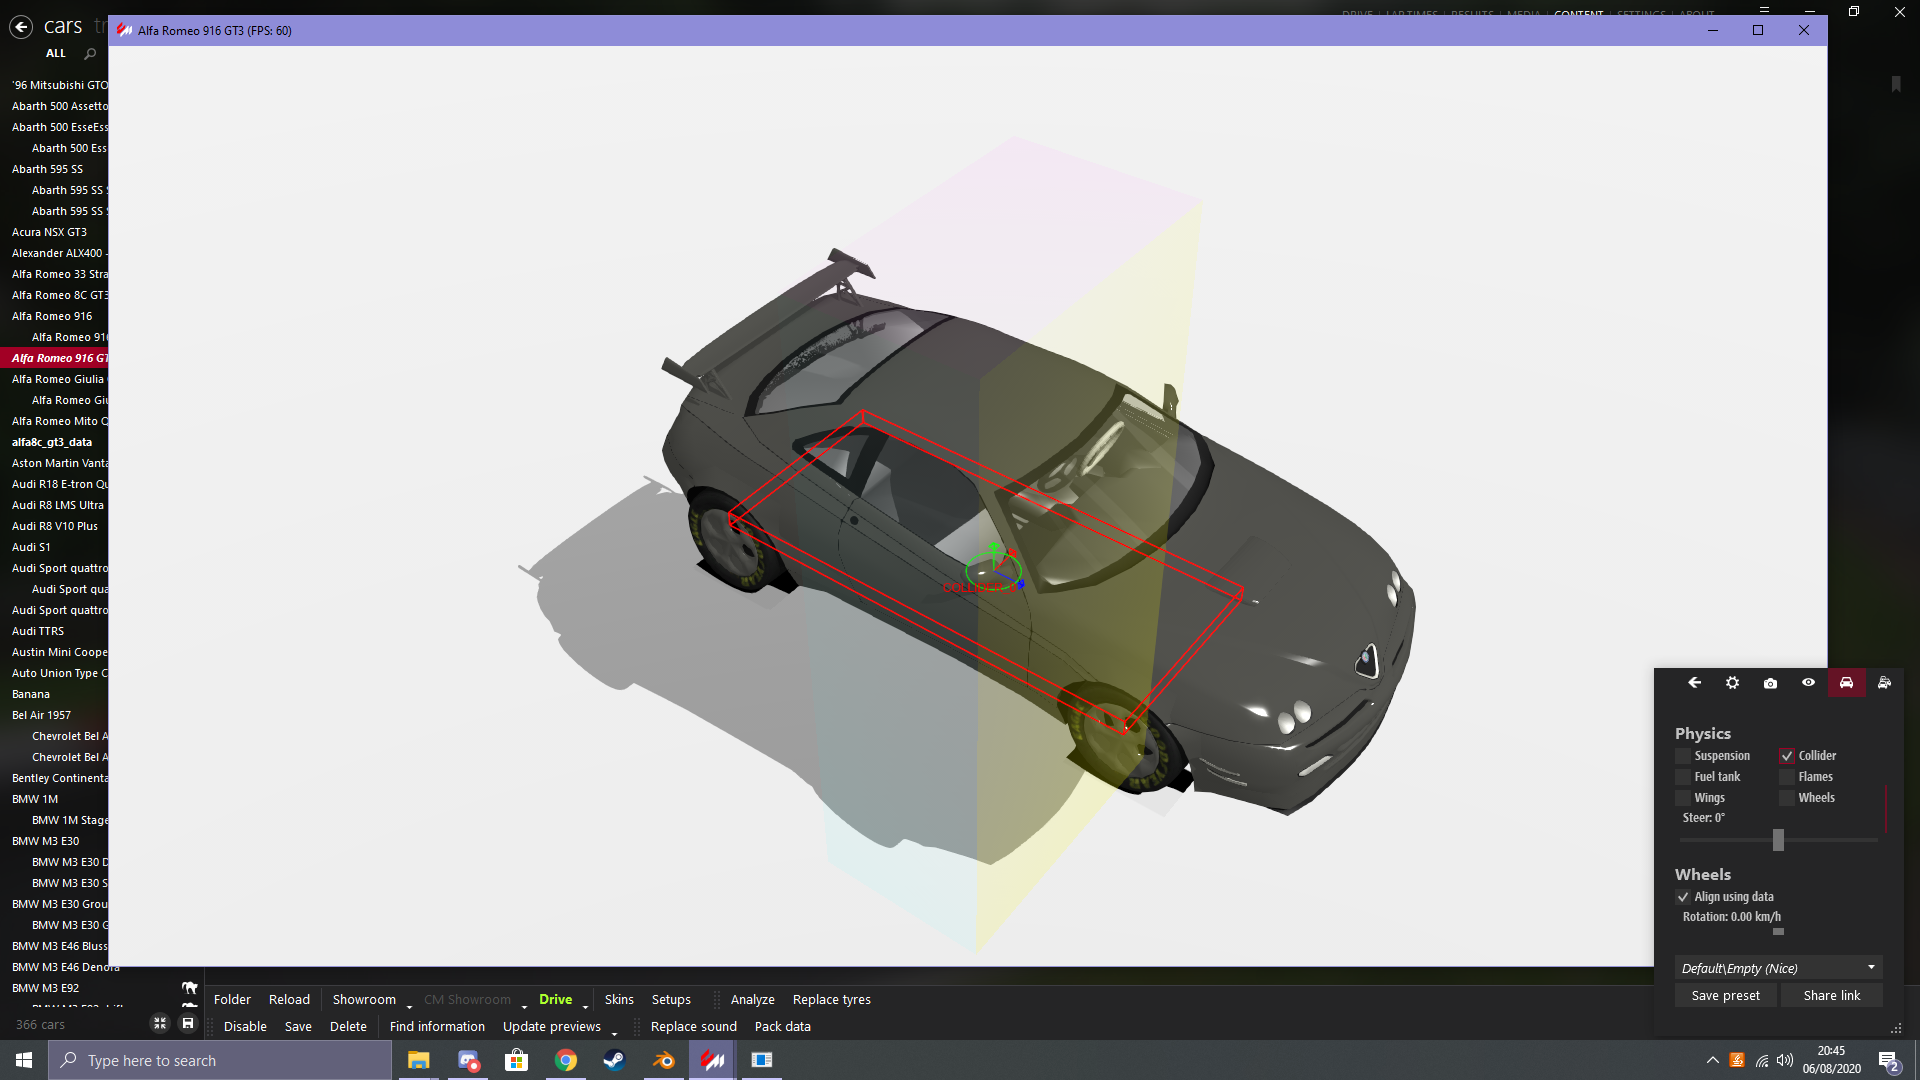Open Blender from the taskbar
The height and width of the screenshot is (1080, 1920).
(663, 1060)
